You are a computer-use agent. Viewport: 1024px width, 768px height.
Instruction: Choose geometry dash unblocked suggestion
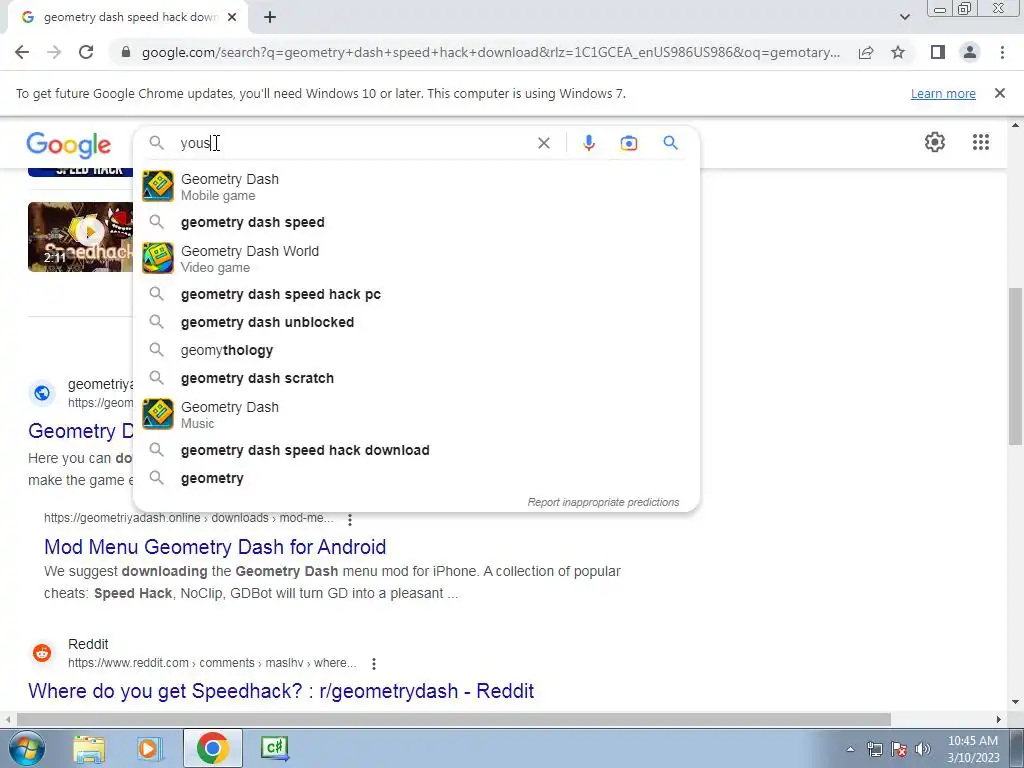[x=417, y=322]
